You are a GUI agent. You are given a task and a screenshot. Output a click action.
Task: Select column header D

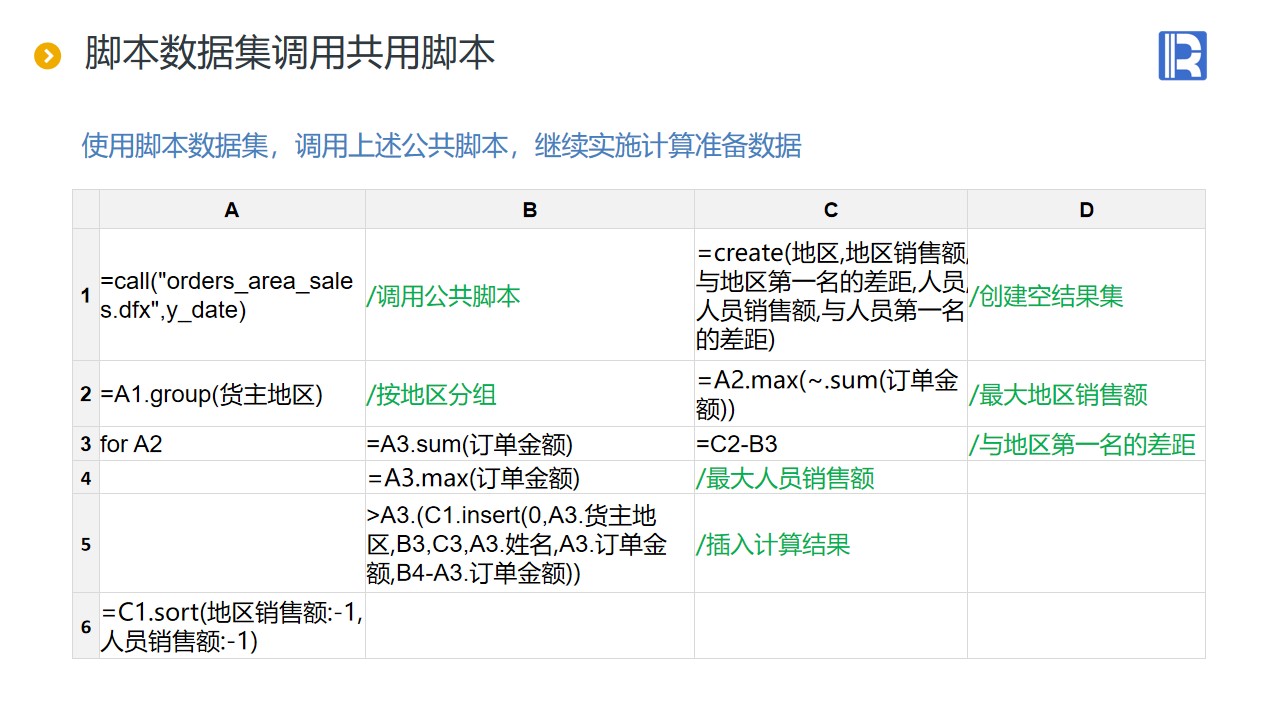1087,209
